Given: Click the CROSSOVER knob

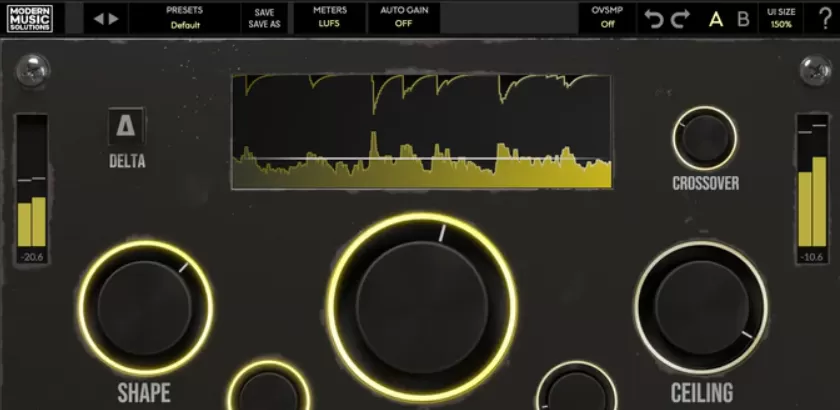Looking at the screenshot, I should coord(704,138).
